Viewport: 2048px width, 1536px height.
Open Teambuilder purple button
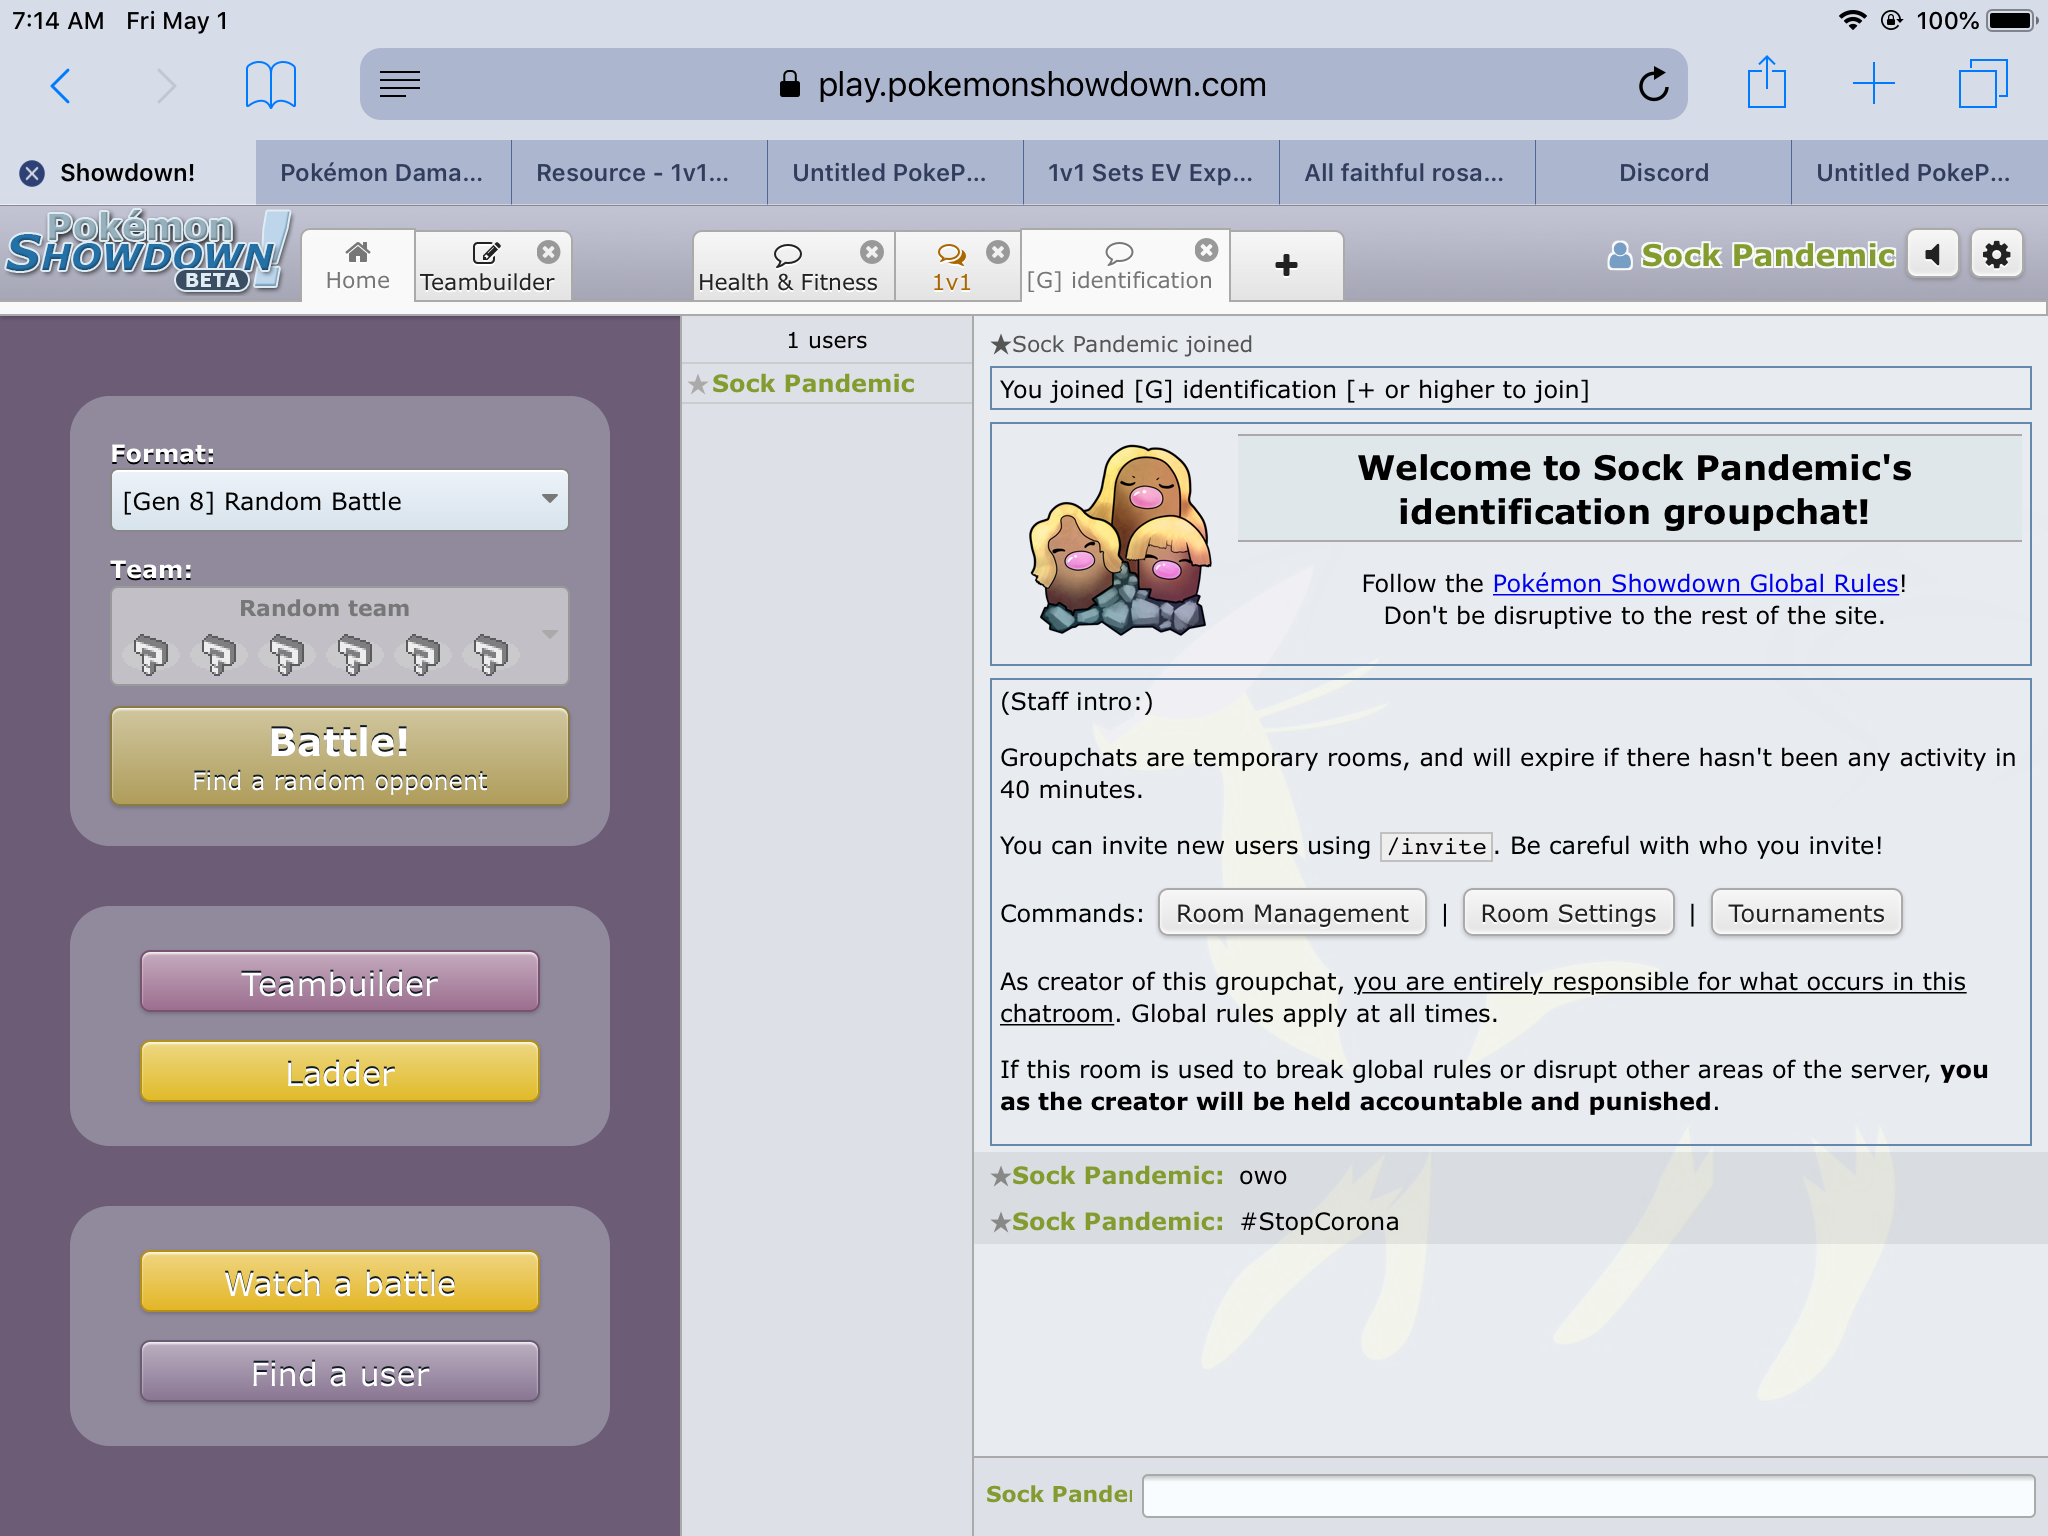pyautogui.click(x=340, y=983)
